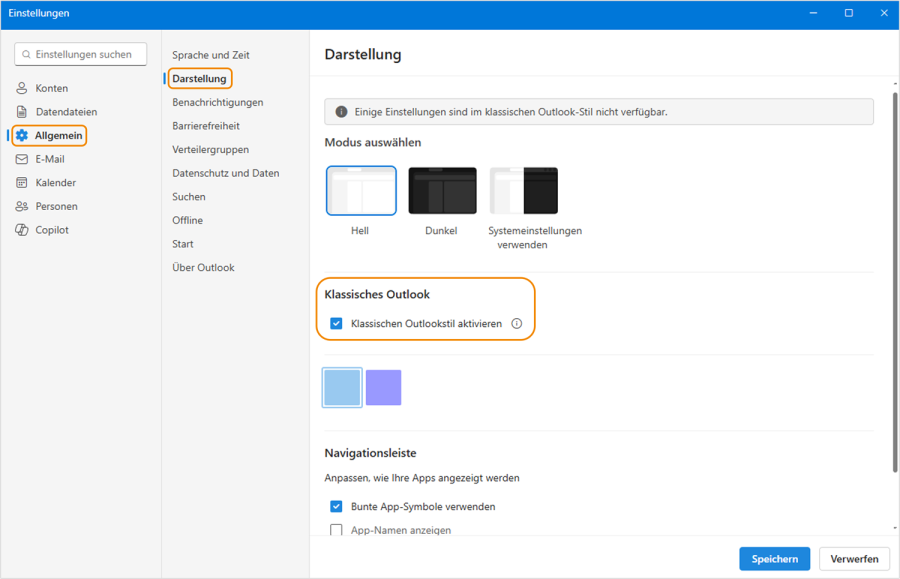Image resolution: width=900 pixels, height=579 pixels.
Task: Select the Darstellung settings page
Action: point(199,79)
